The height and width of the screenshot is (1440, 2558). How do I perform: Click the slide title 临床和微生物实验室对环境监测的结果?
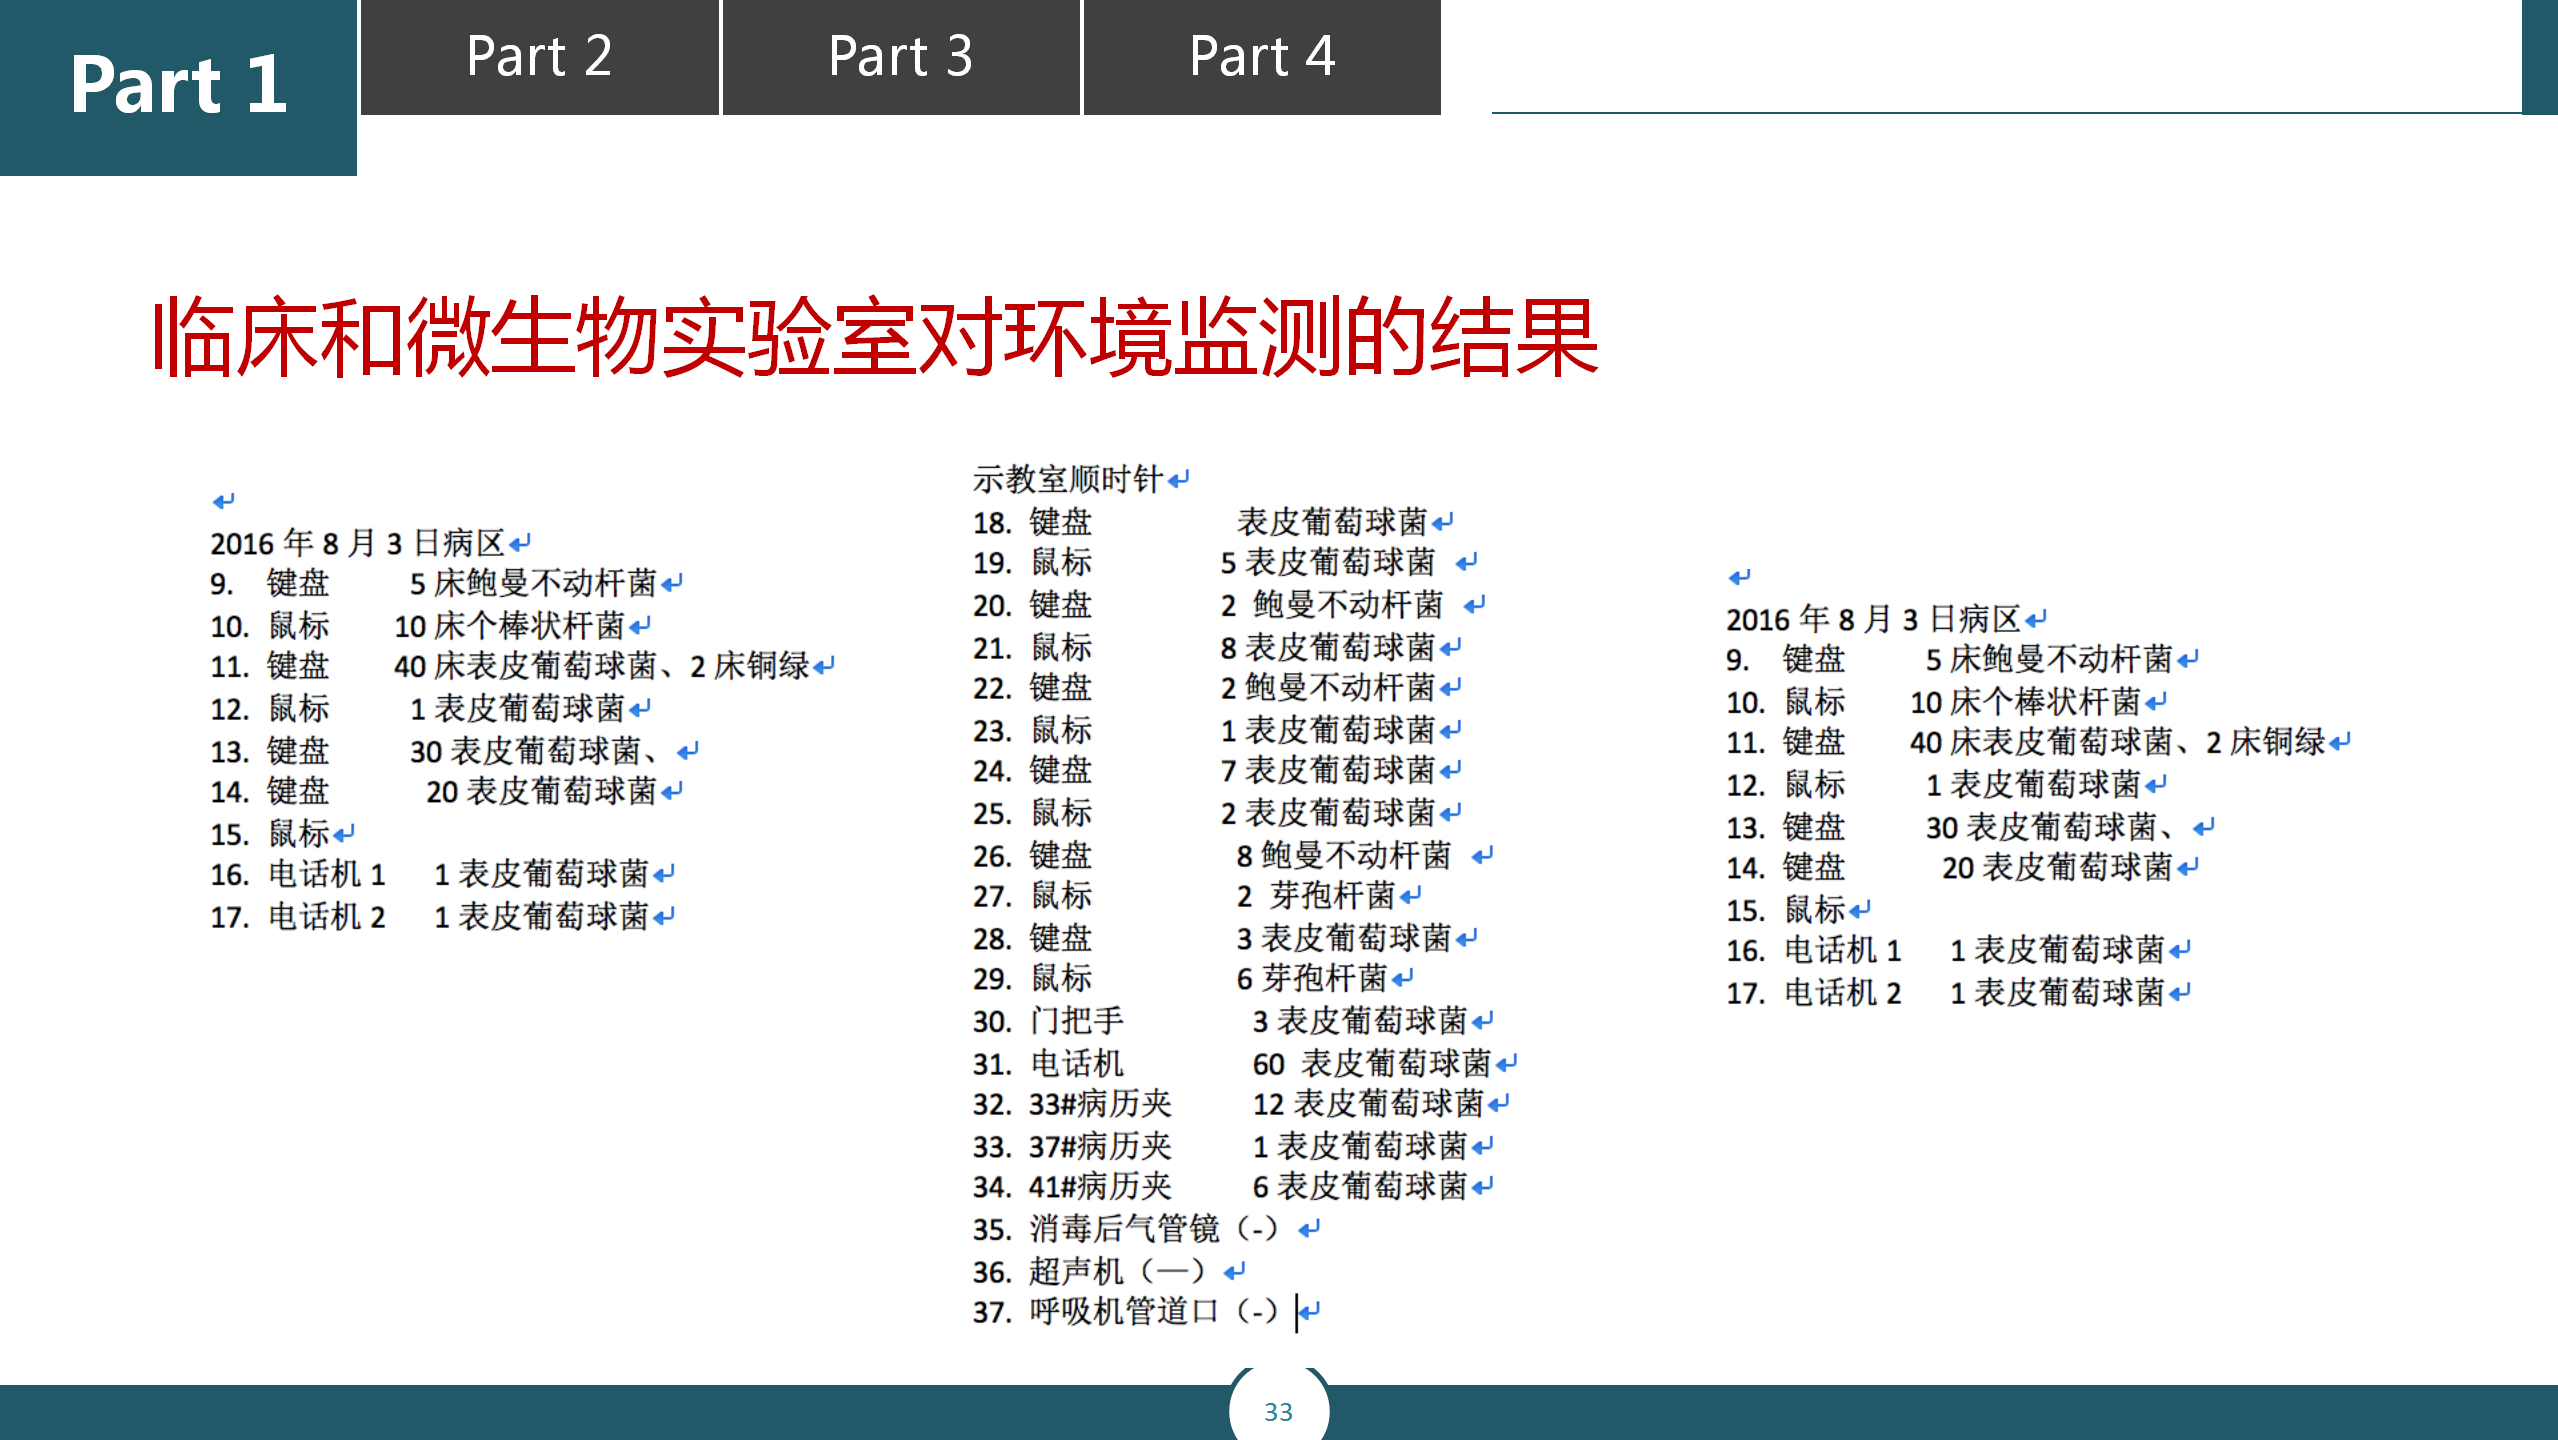[875, 338]
